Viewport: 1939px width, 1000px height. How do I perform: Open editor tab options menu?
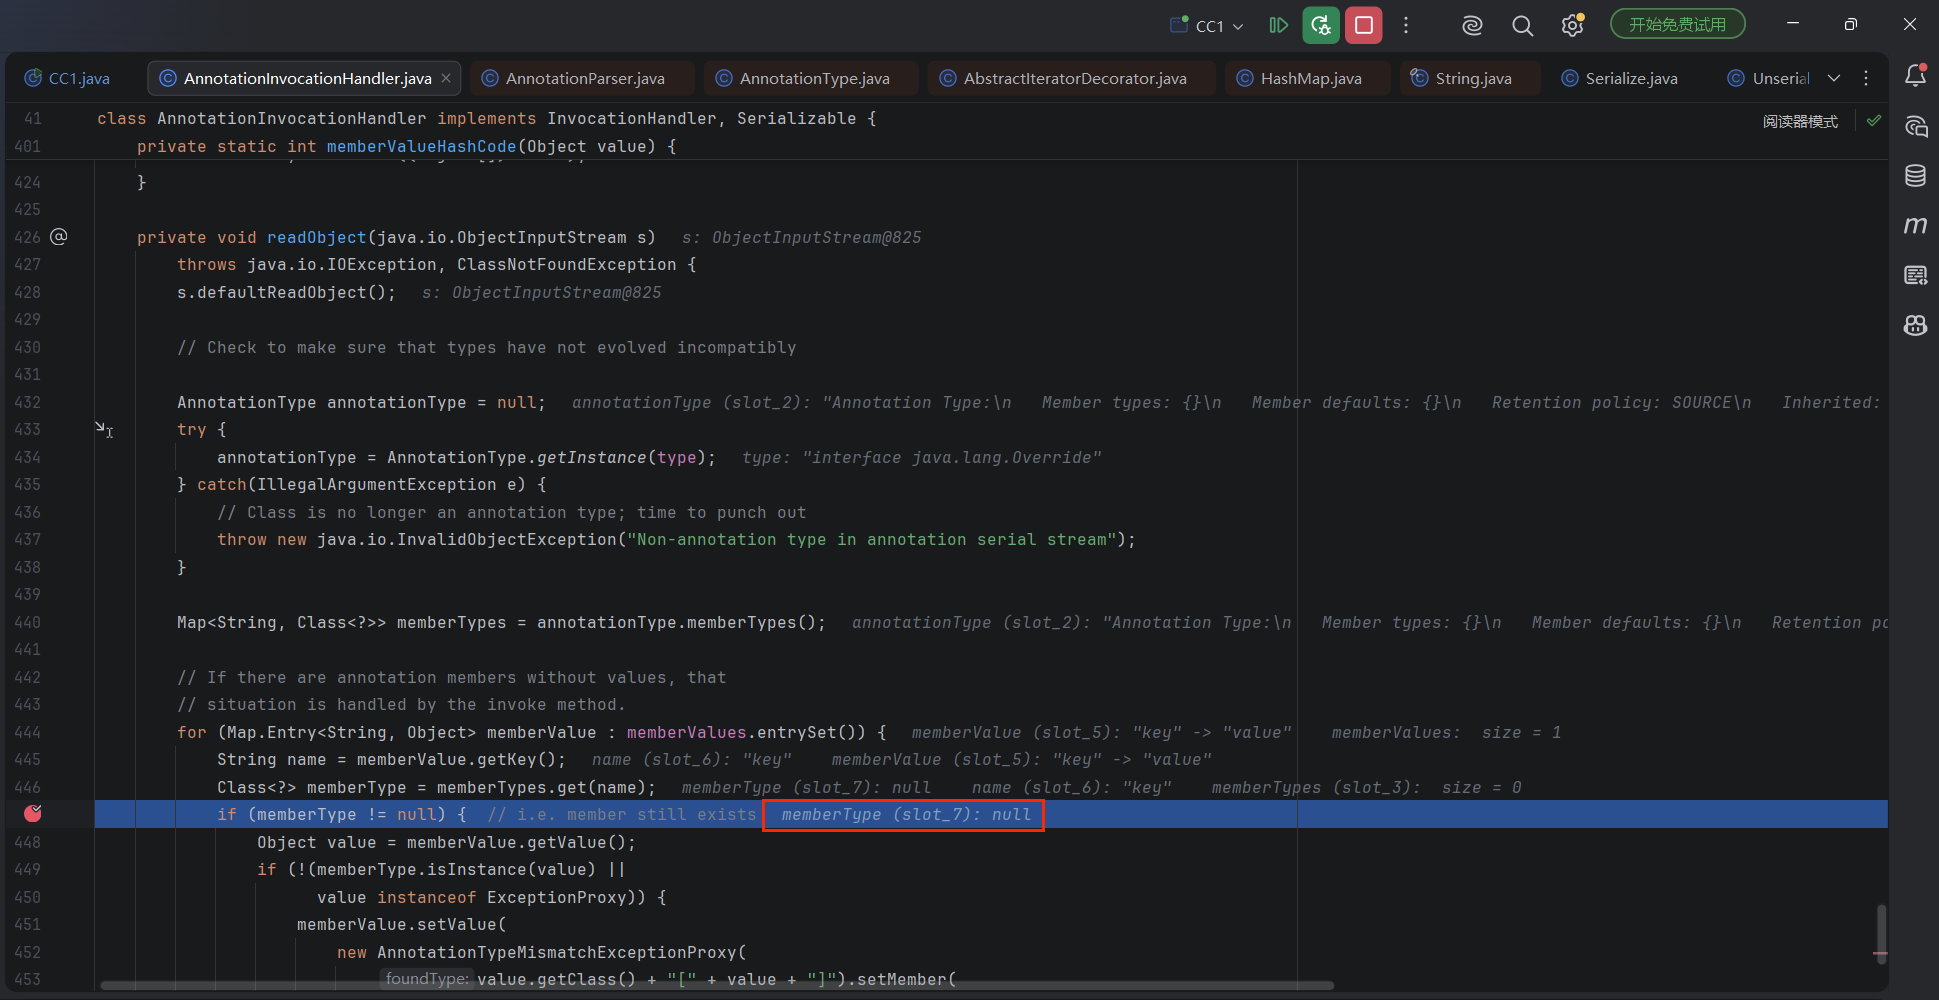pos(1866,78)
